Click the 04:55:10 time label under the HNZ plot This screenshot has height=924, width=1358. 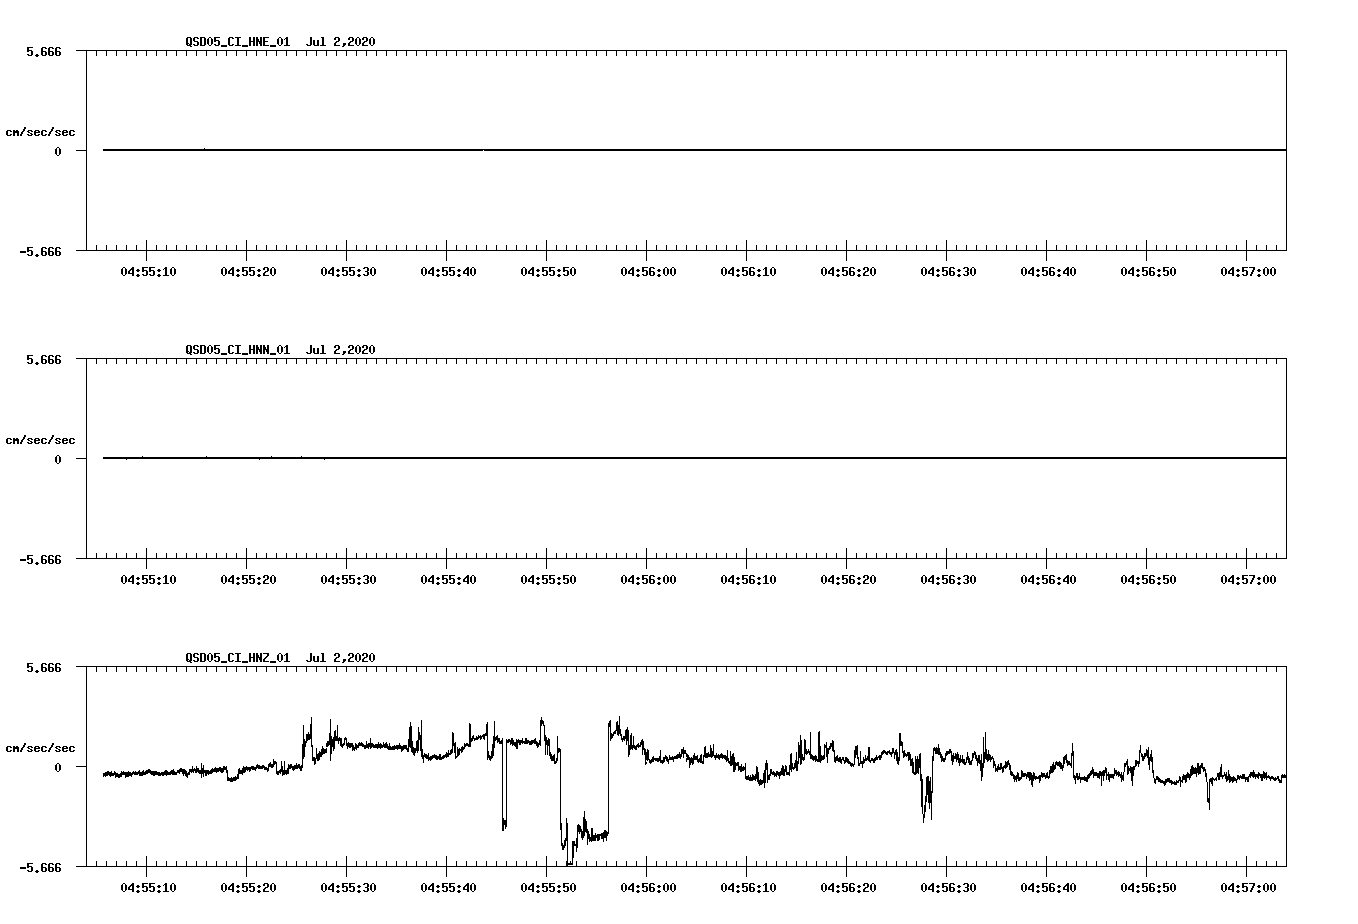148,887
